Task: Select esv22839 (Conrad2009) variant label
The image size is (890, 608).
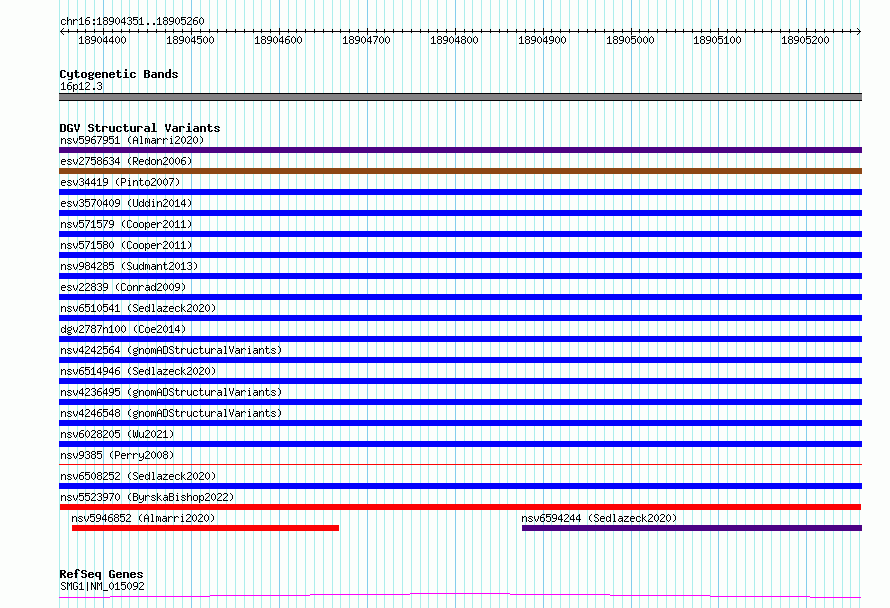Action: pos(123,287)
